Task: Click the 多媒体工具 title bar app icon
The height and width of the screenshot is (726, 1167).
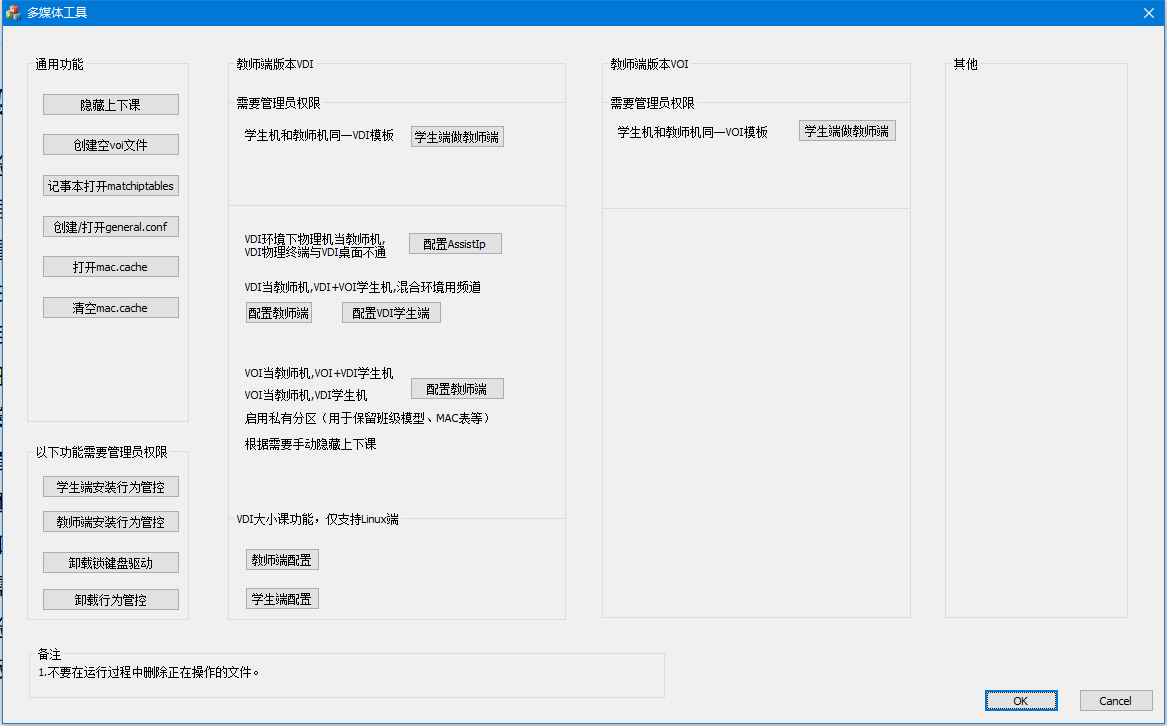Action: (x=13, y=13)
